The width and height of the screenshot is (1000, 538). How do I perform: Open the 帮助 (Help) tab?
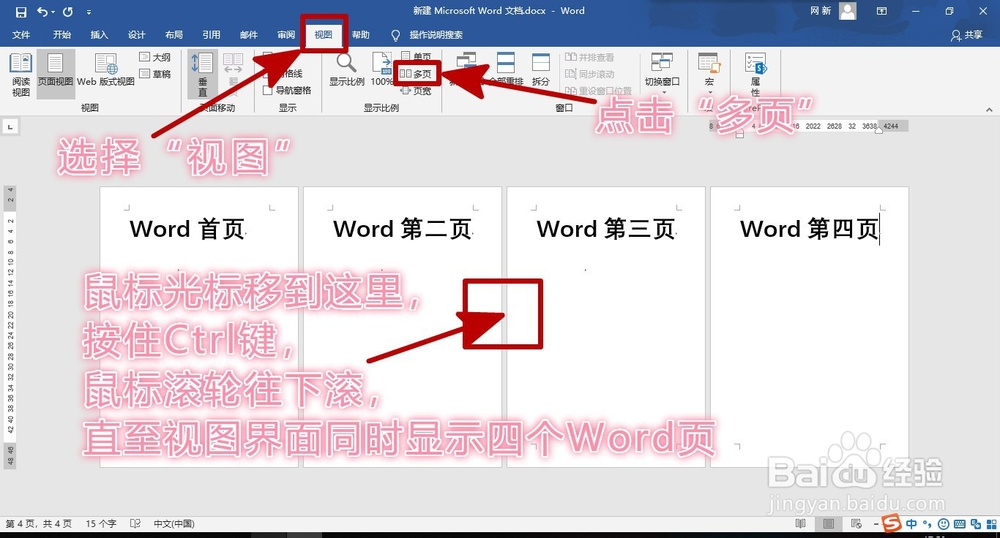(x=360, y=35)
